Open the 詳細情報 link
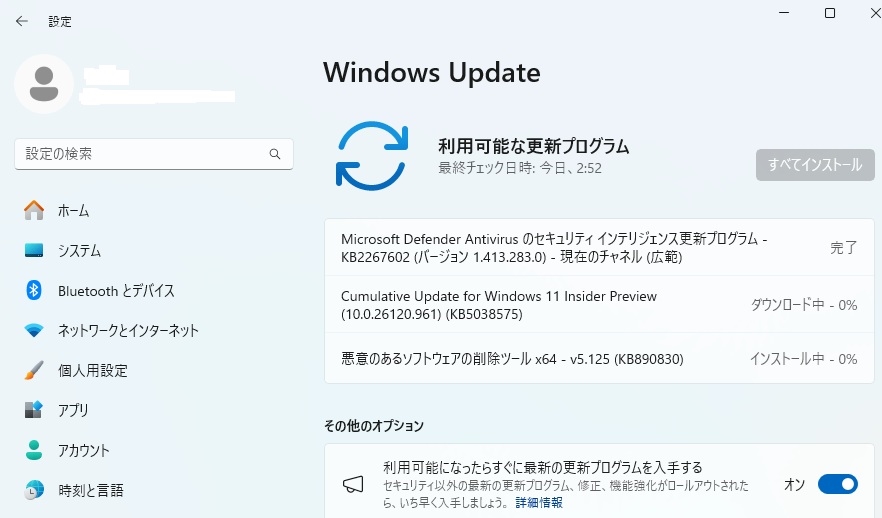Screen dimensions: 882x518 click(x=539, y=502)
